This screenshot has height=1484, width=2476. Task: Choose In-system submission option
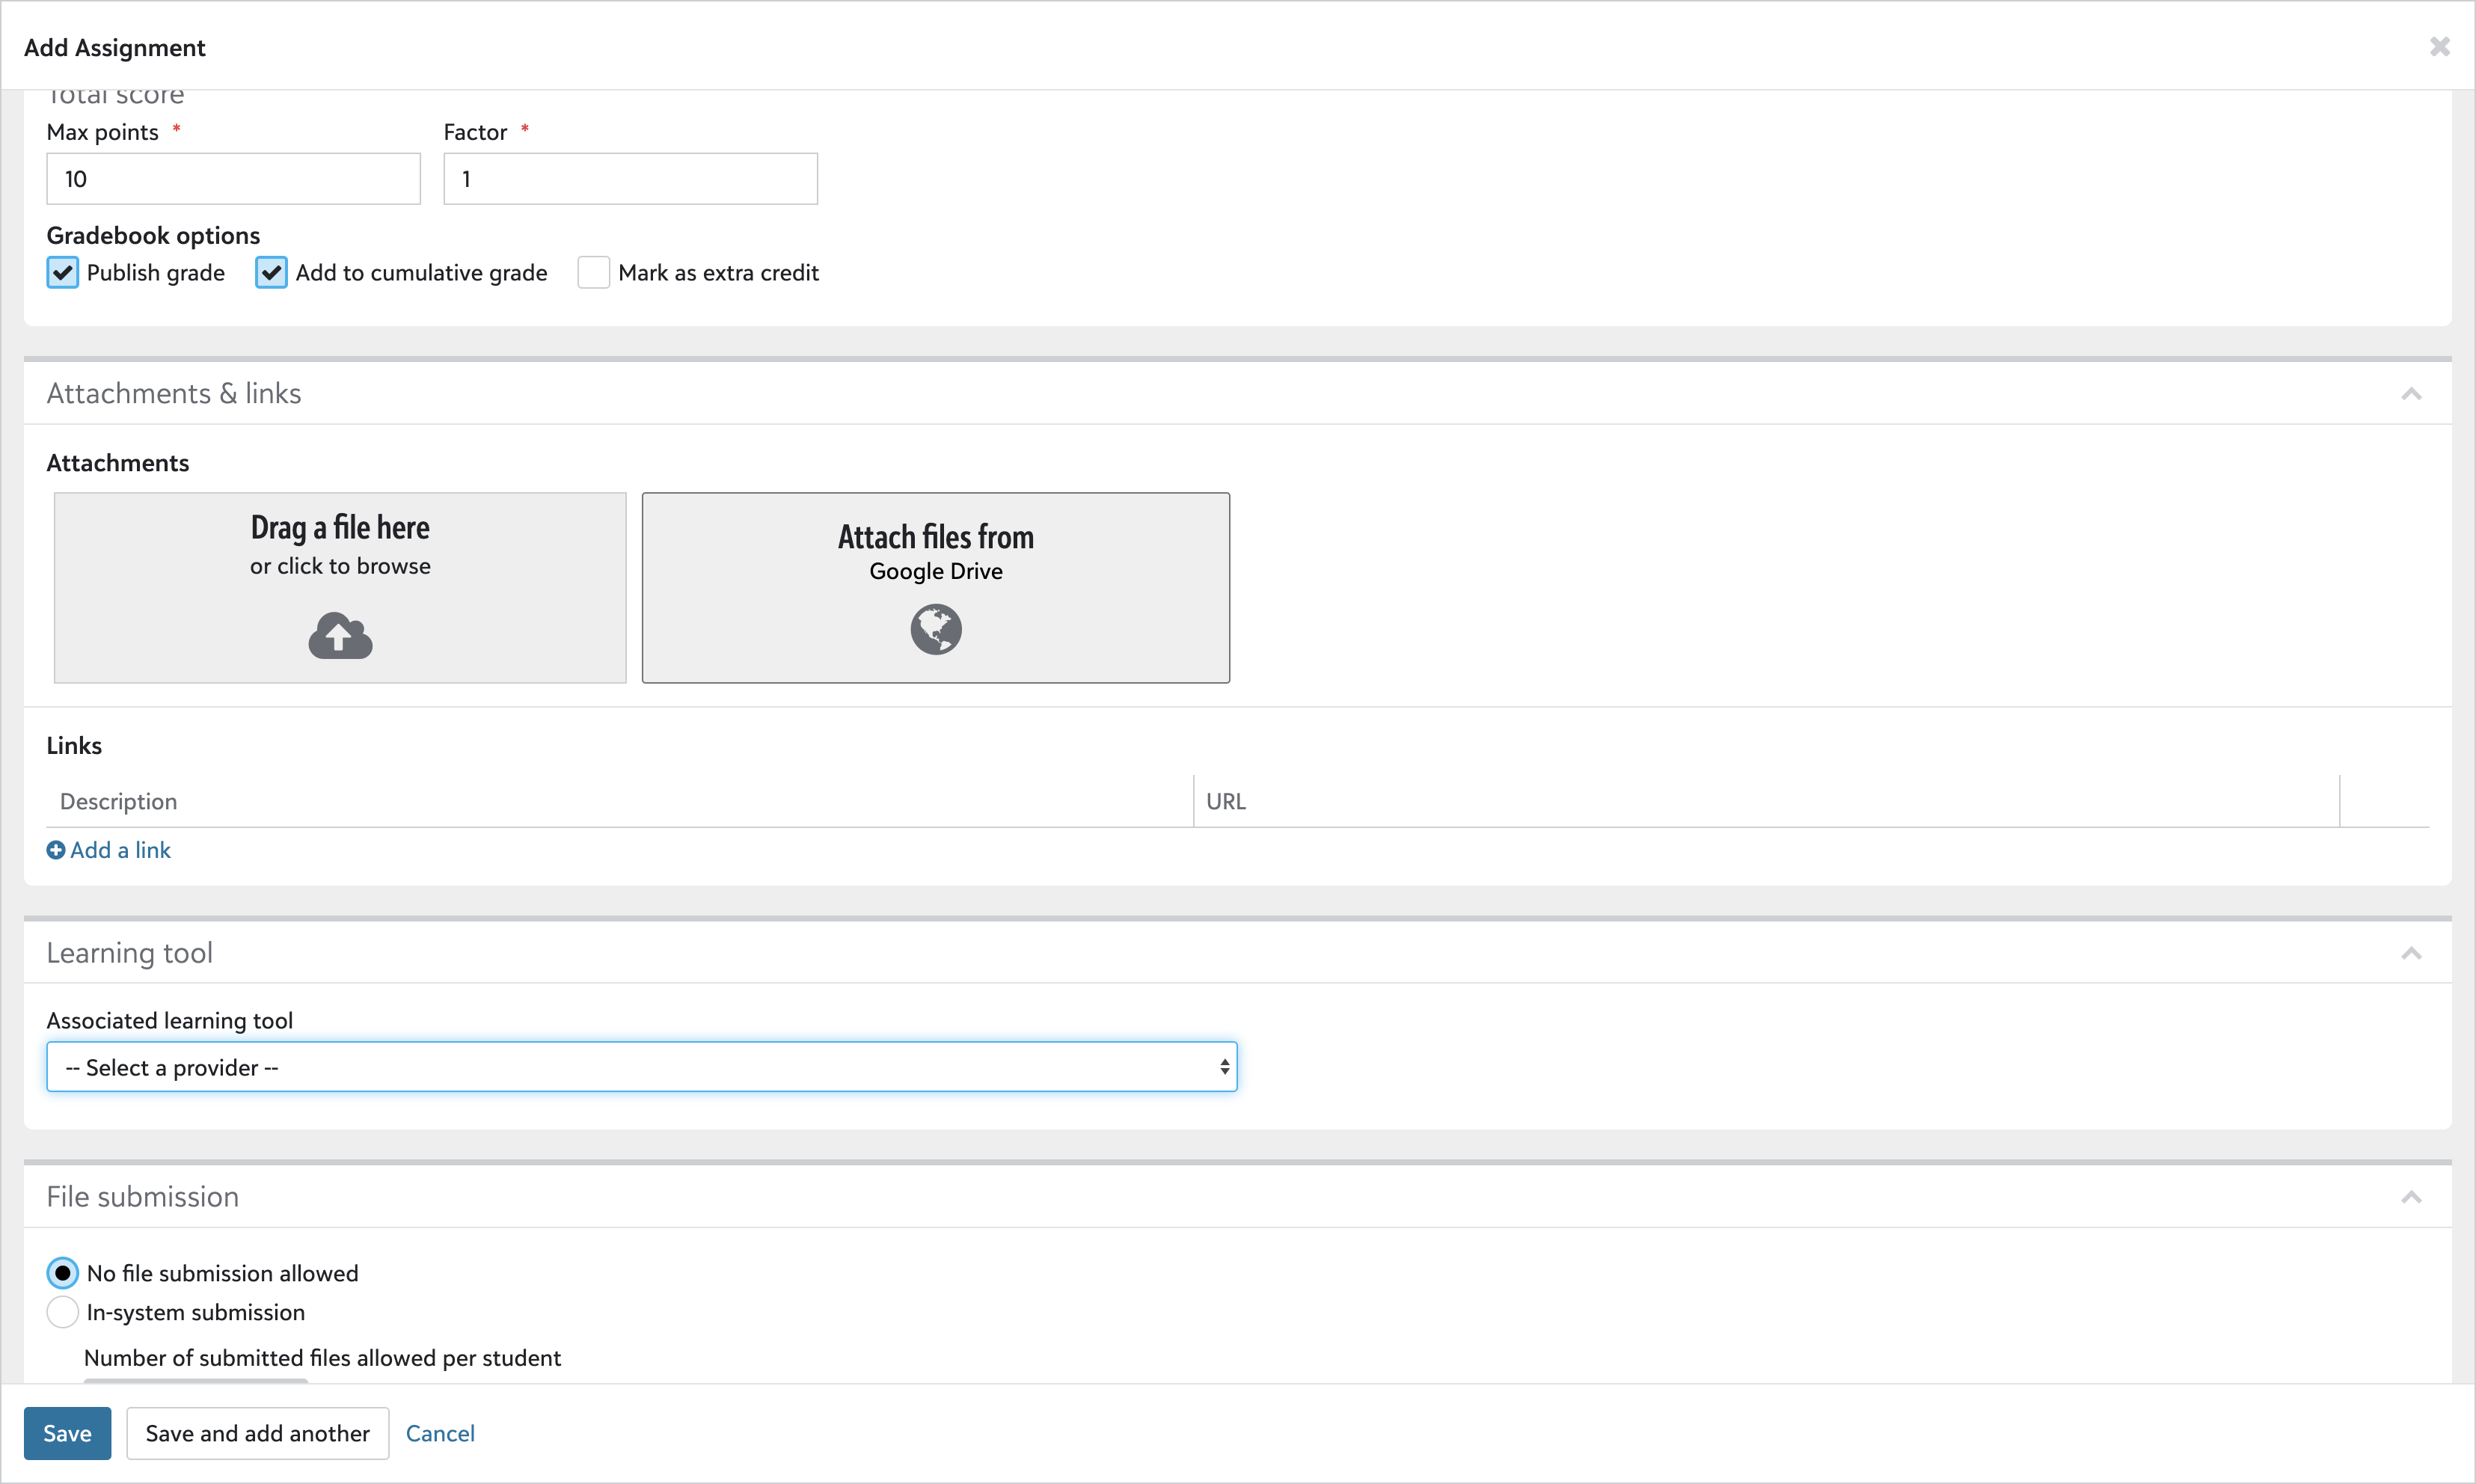click(x=63, y=1312)
